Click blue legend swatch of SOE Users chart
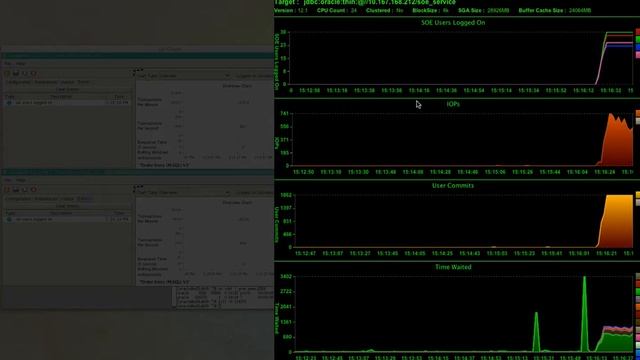This screenshot has height=360, width=640. coord(638,47)
